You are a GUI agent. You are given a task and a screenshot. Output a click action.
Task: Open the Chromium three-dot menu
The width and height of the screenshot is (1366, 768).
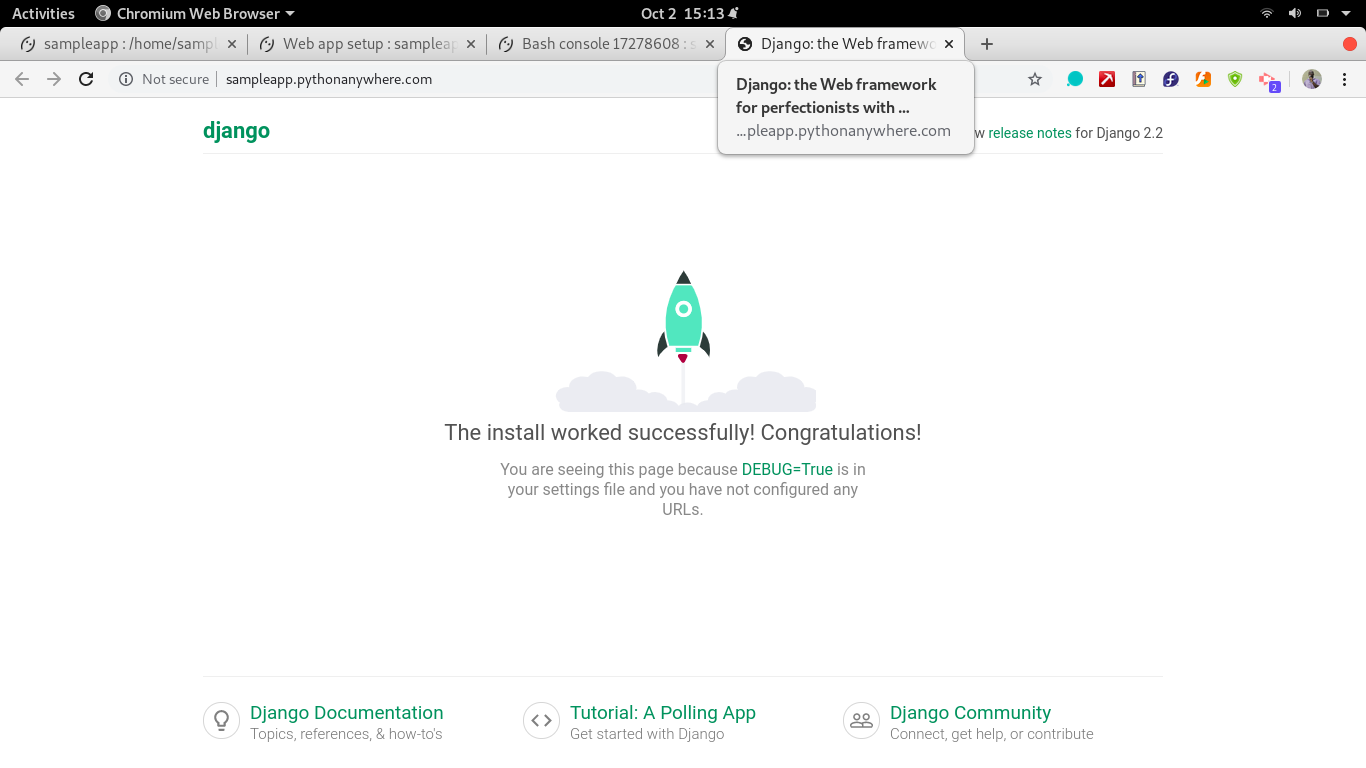point(1344,79)
